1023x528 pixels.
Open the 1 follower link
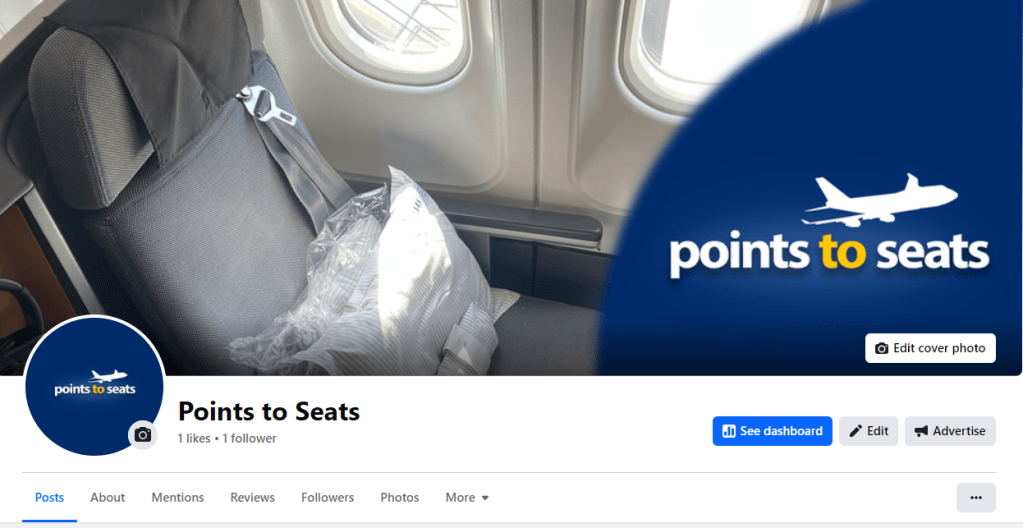pyautogui.click(x=249, y=439)
